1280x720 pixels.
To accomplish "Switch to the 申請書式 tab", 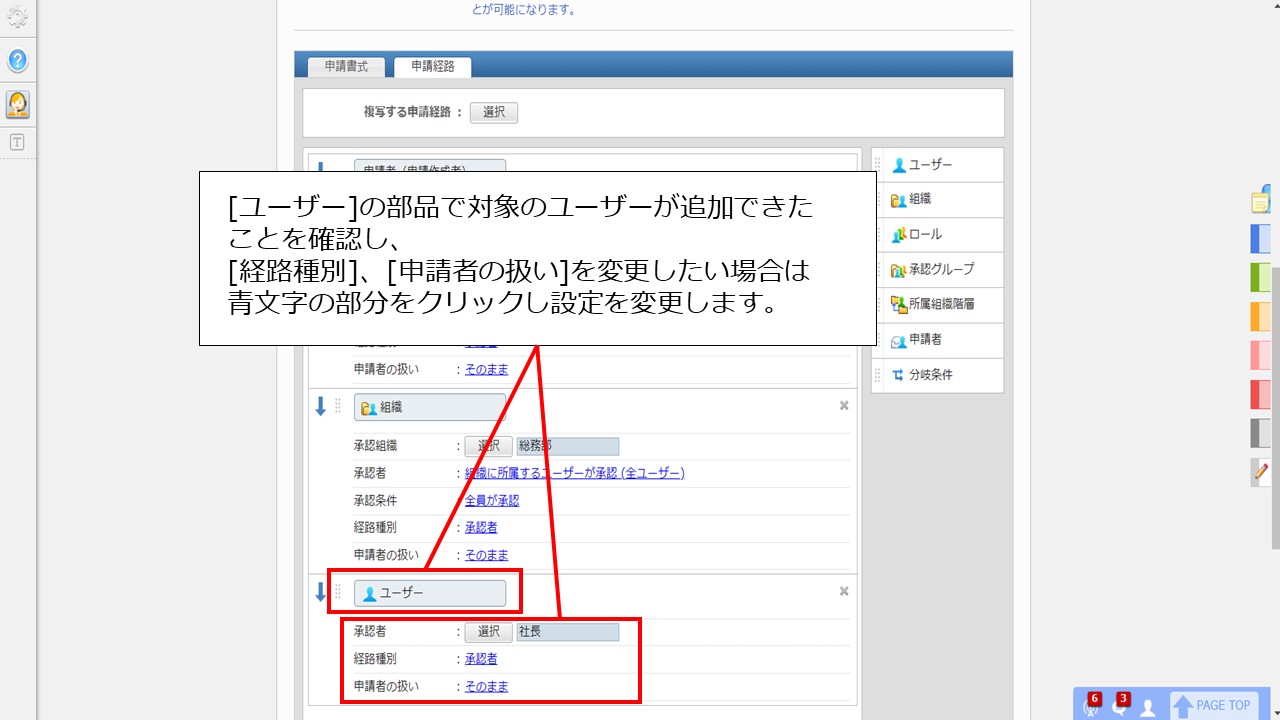I will 346,66.
